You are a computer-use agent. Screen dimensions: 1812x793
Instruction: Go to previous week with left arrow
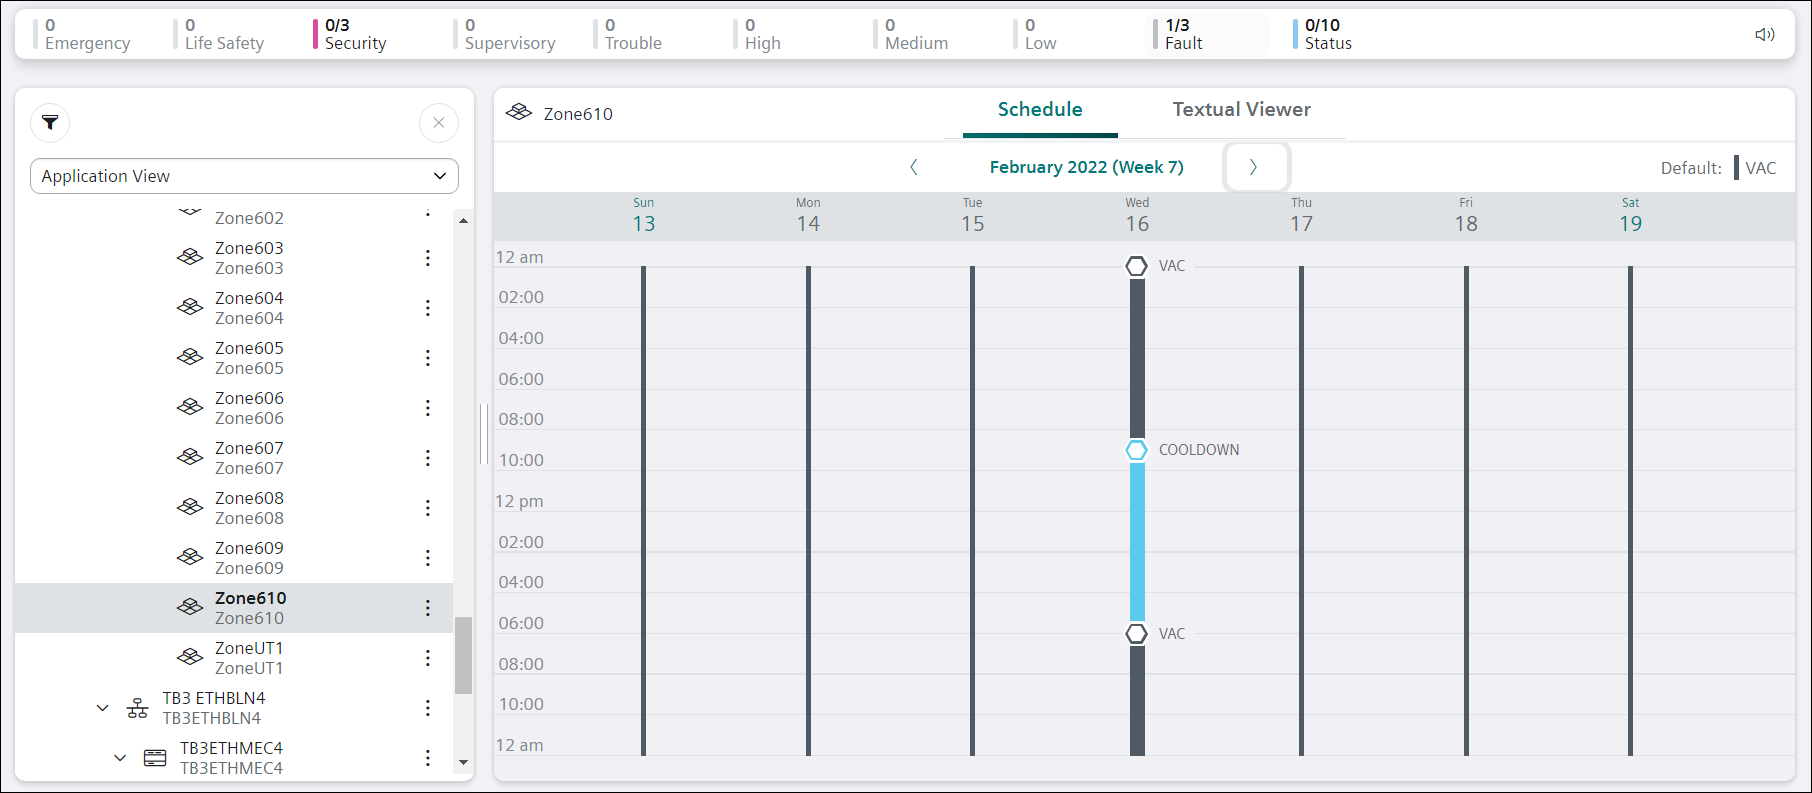[x=913, y=167]
